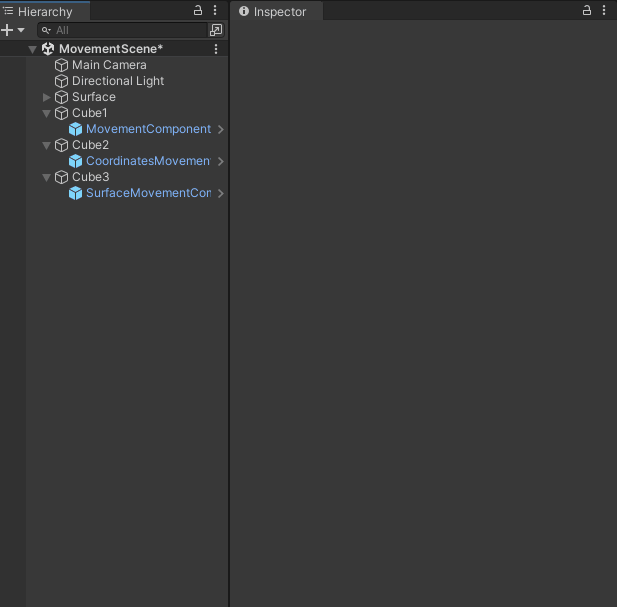Viewport: 617px width, 607px height.
Task: Click the Cube2 object icon
Action: 61,145
